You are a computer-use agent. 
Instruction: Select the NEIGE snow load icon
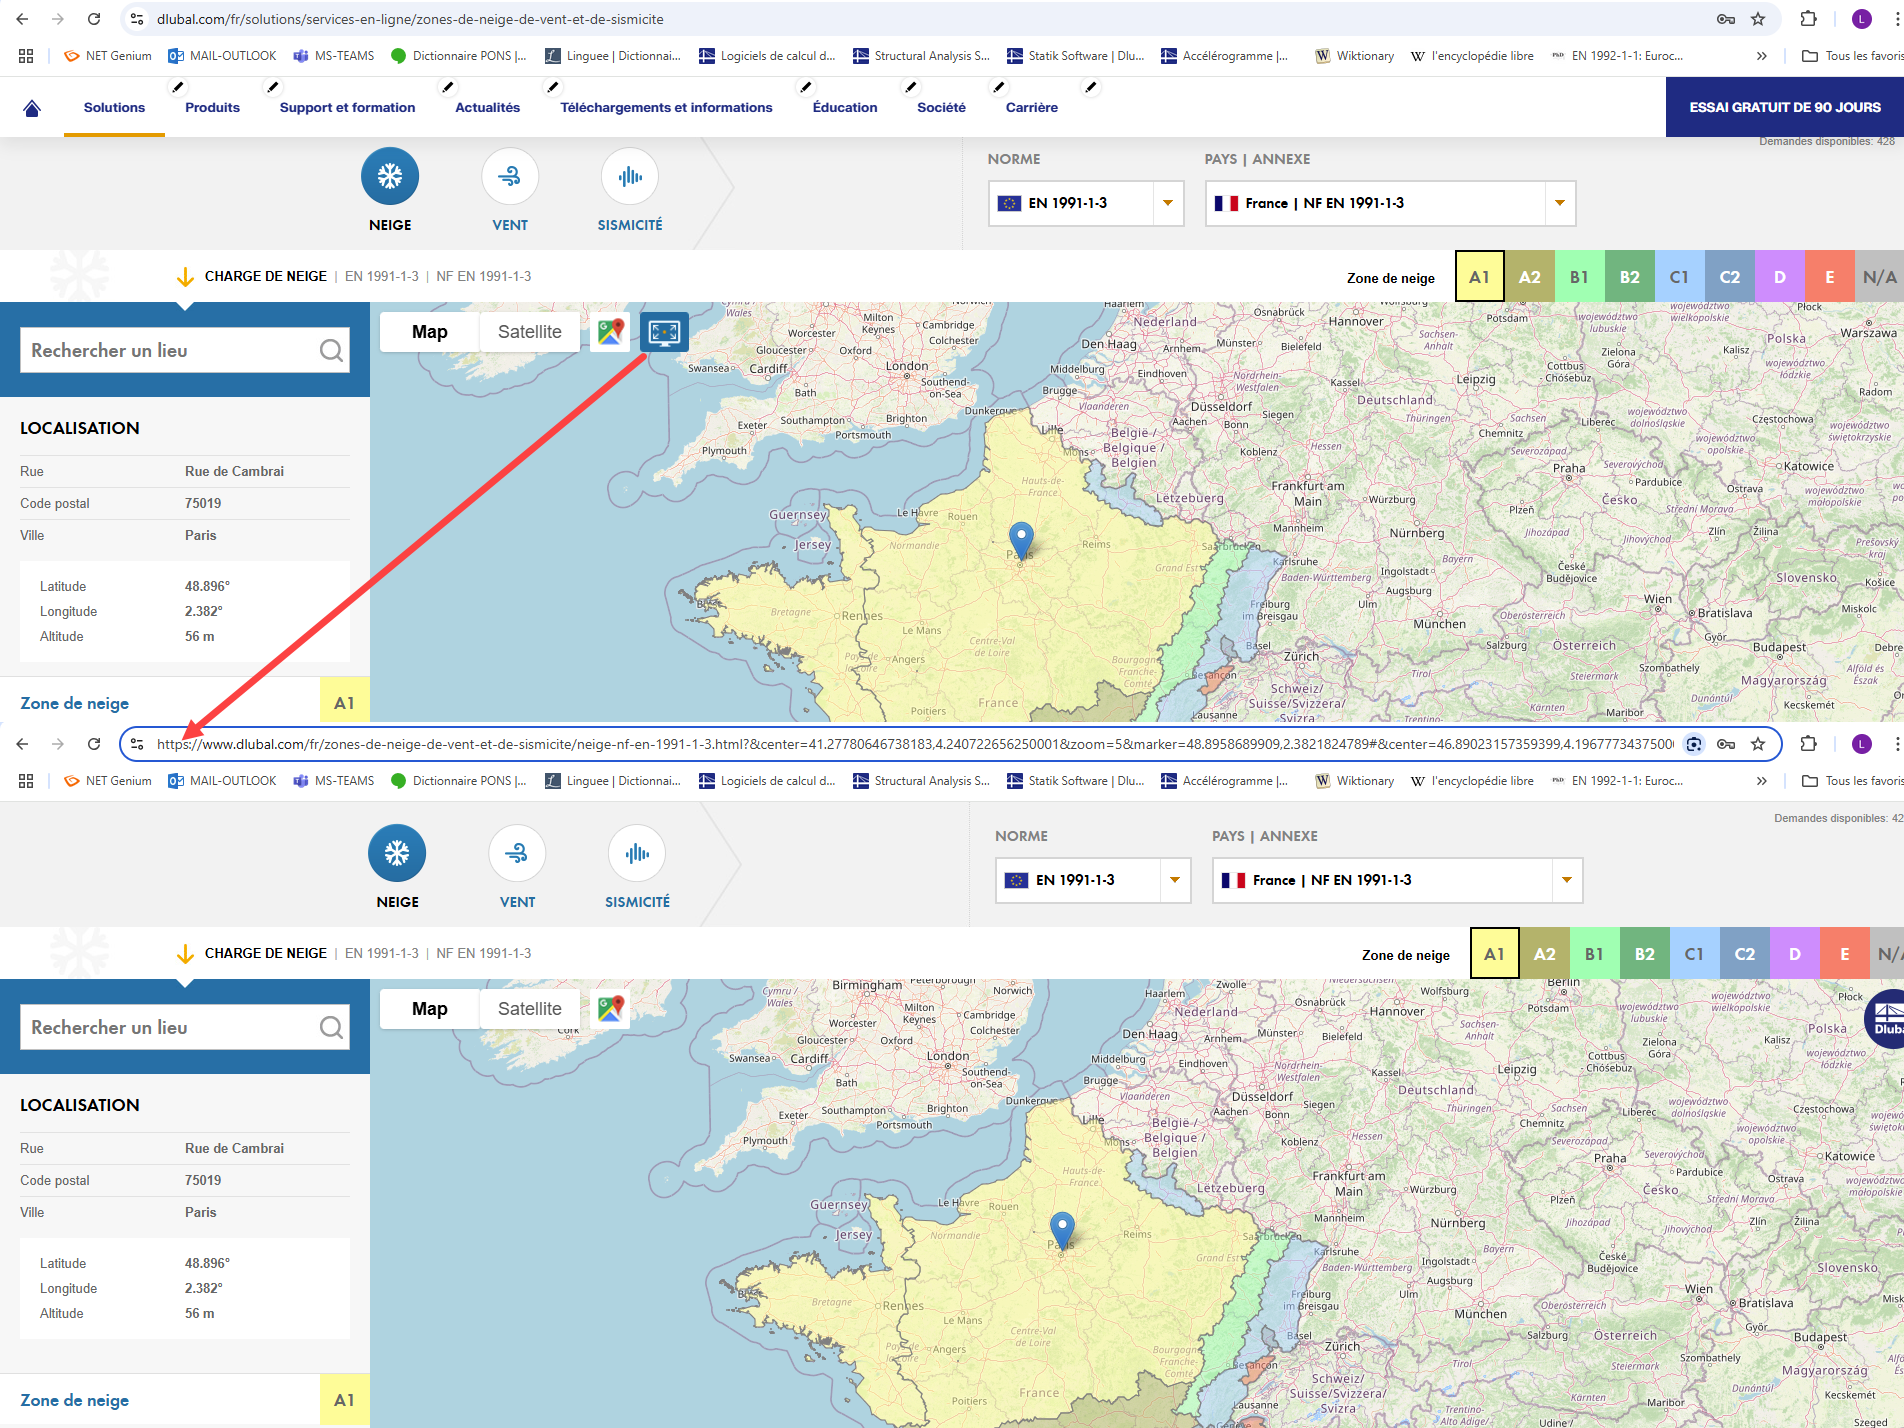click(390, 175)
